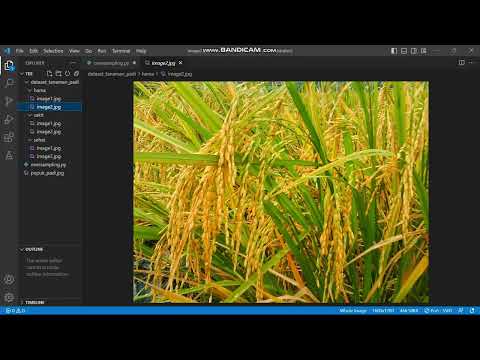
Task: Collapse all folders in Explorer
Action: [77, 74]
